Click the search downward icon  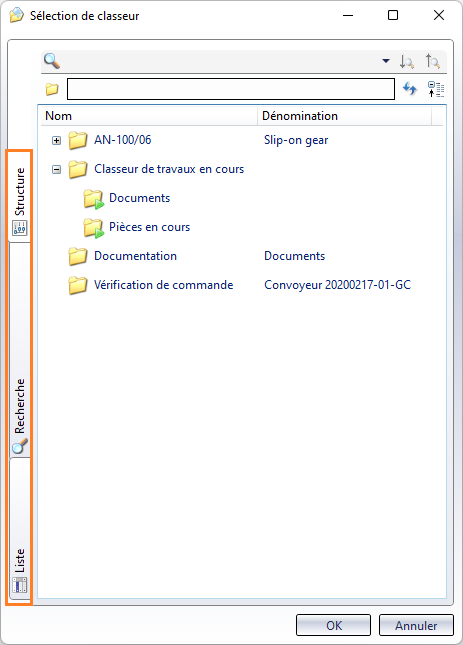[407, 61]
